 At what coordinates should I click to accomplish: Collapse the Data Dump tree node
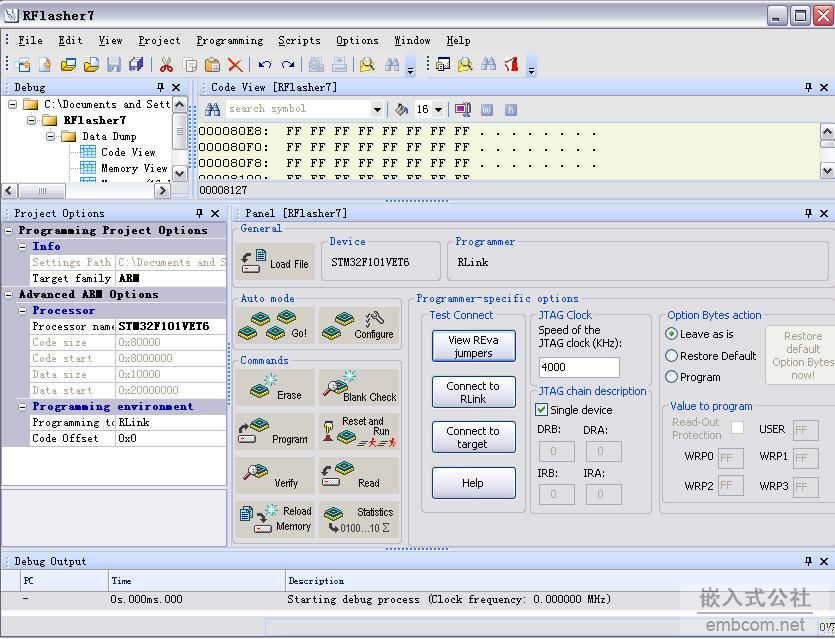point(51,136)
